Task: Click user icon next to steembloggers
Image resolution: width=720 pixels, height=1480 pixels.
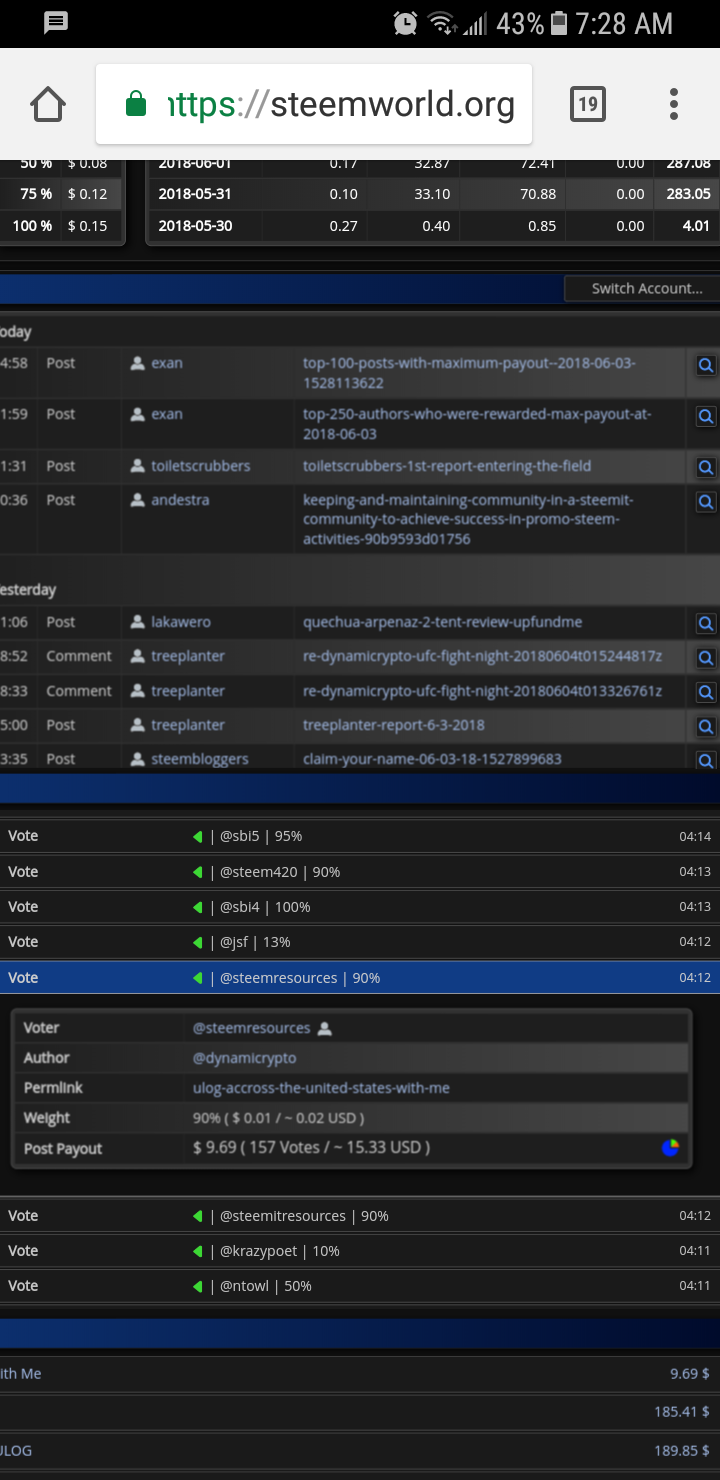Action: (x=138, y=759)
